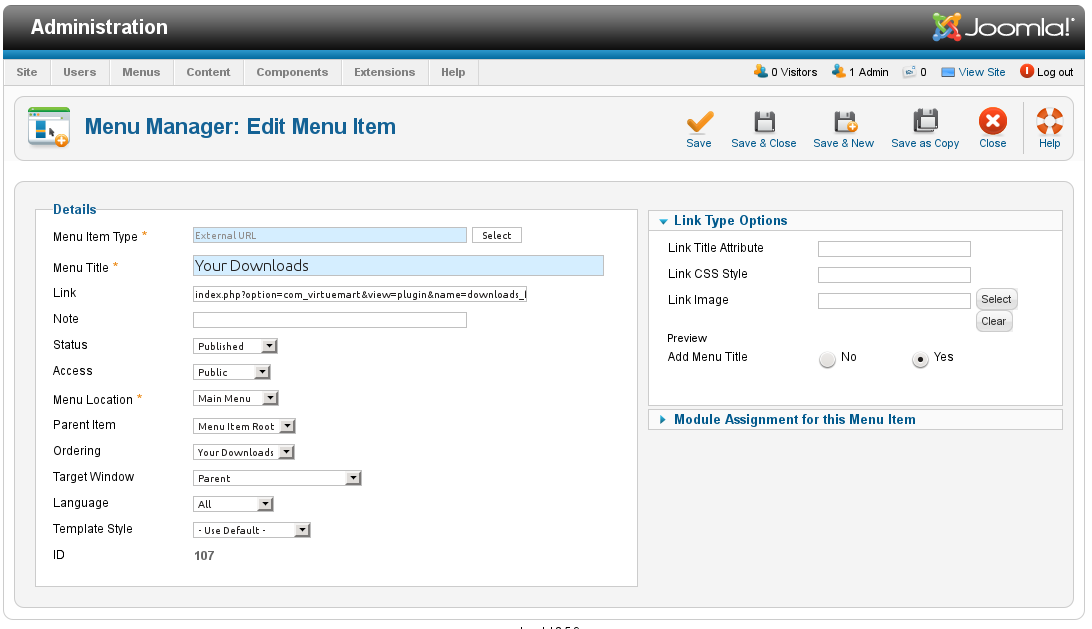Click the View Site link
The height and width of the screenshot is (629, 1092).
tap(981, 72)
